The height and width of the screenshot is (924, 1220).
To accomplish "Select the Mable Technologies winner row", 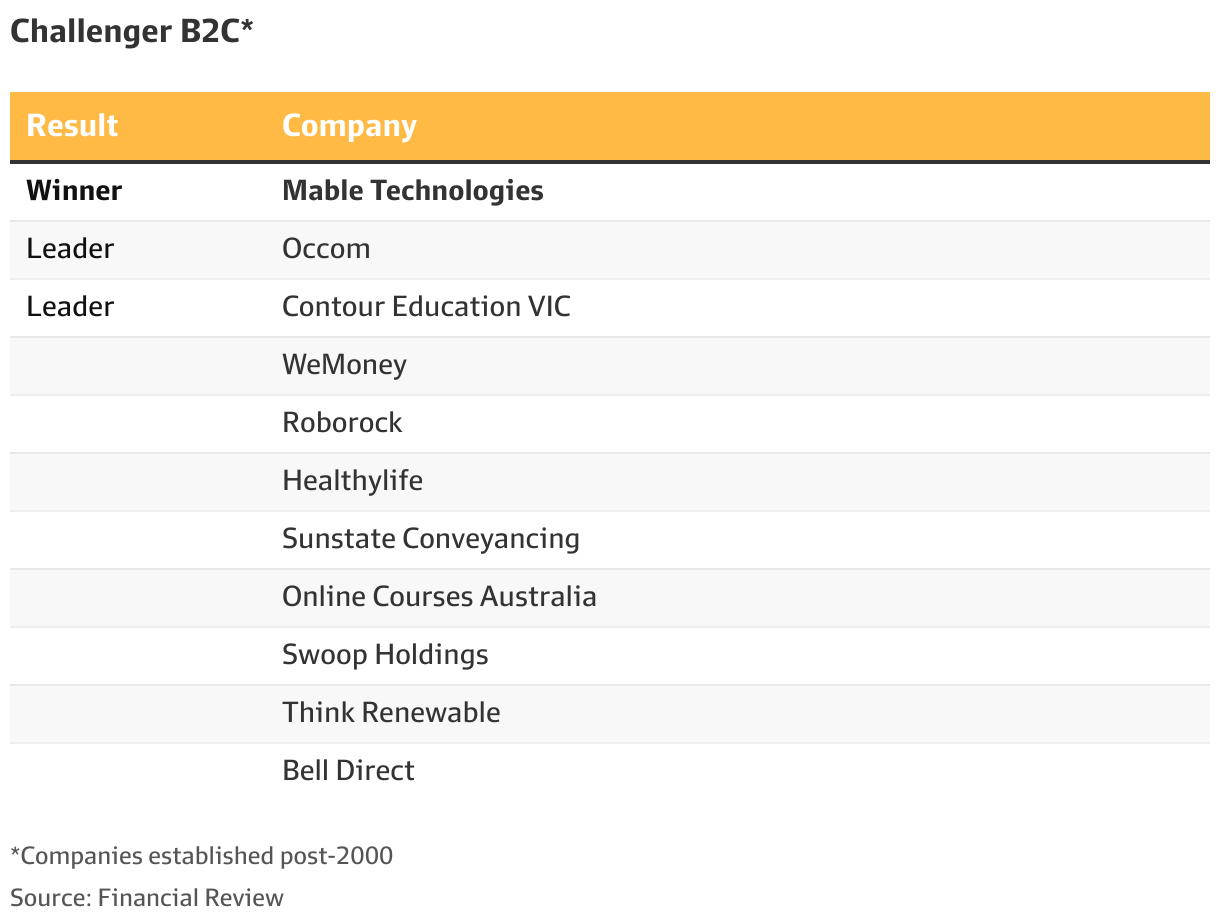I will [x=610, y=191].
